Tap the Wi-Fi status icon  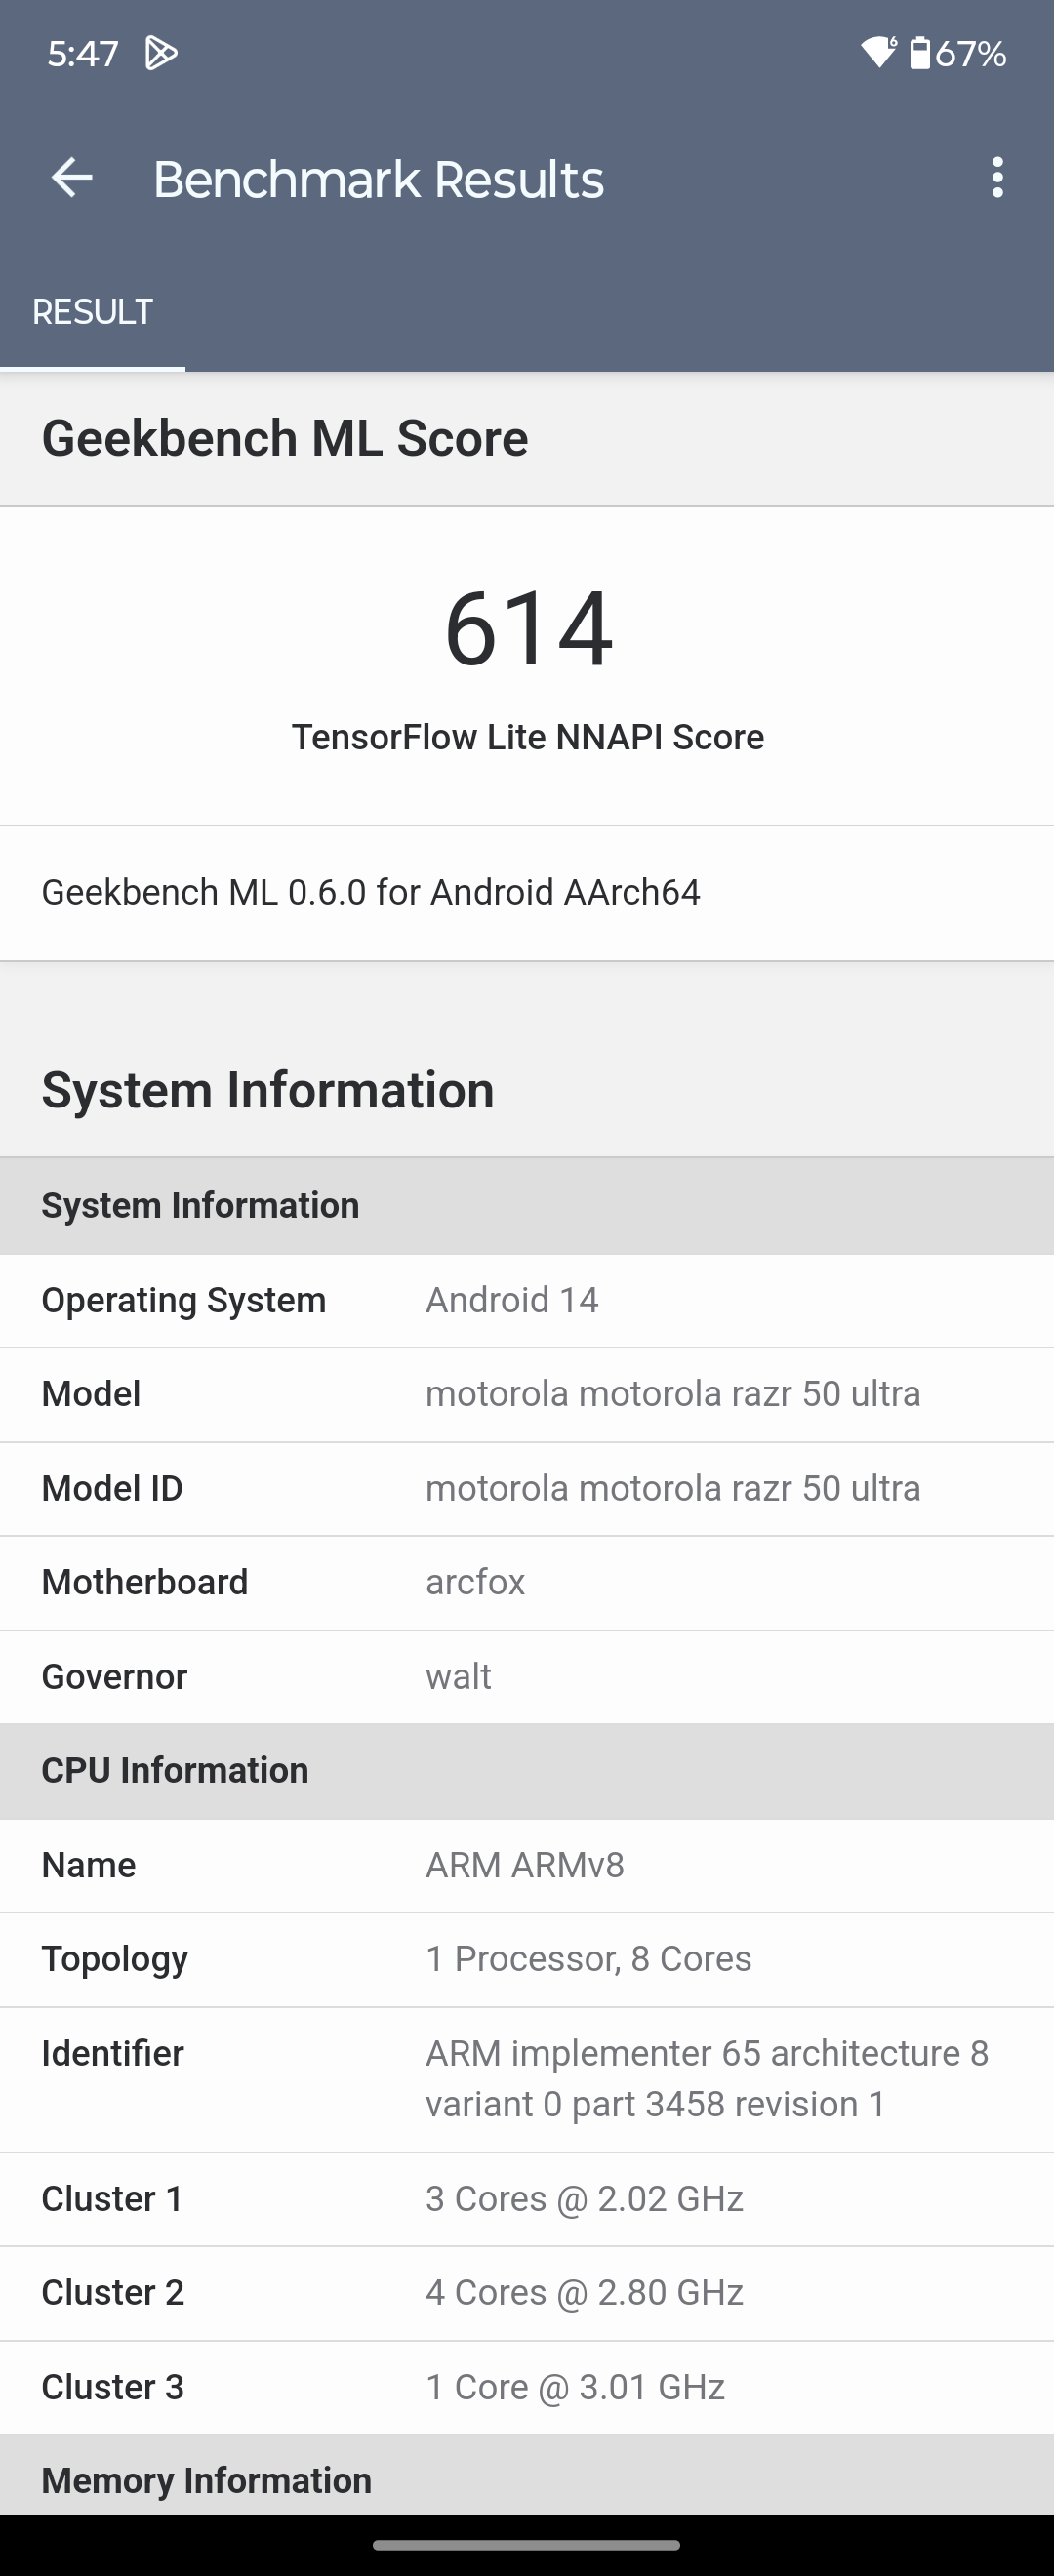(x=879, y=52)
